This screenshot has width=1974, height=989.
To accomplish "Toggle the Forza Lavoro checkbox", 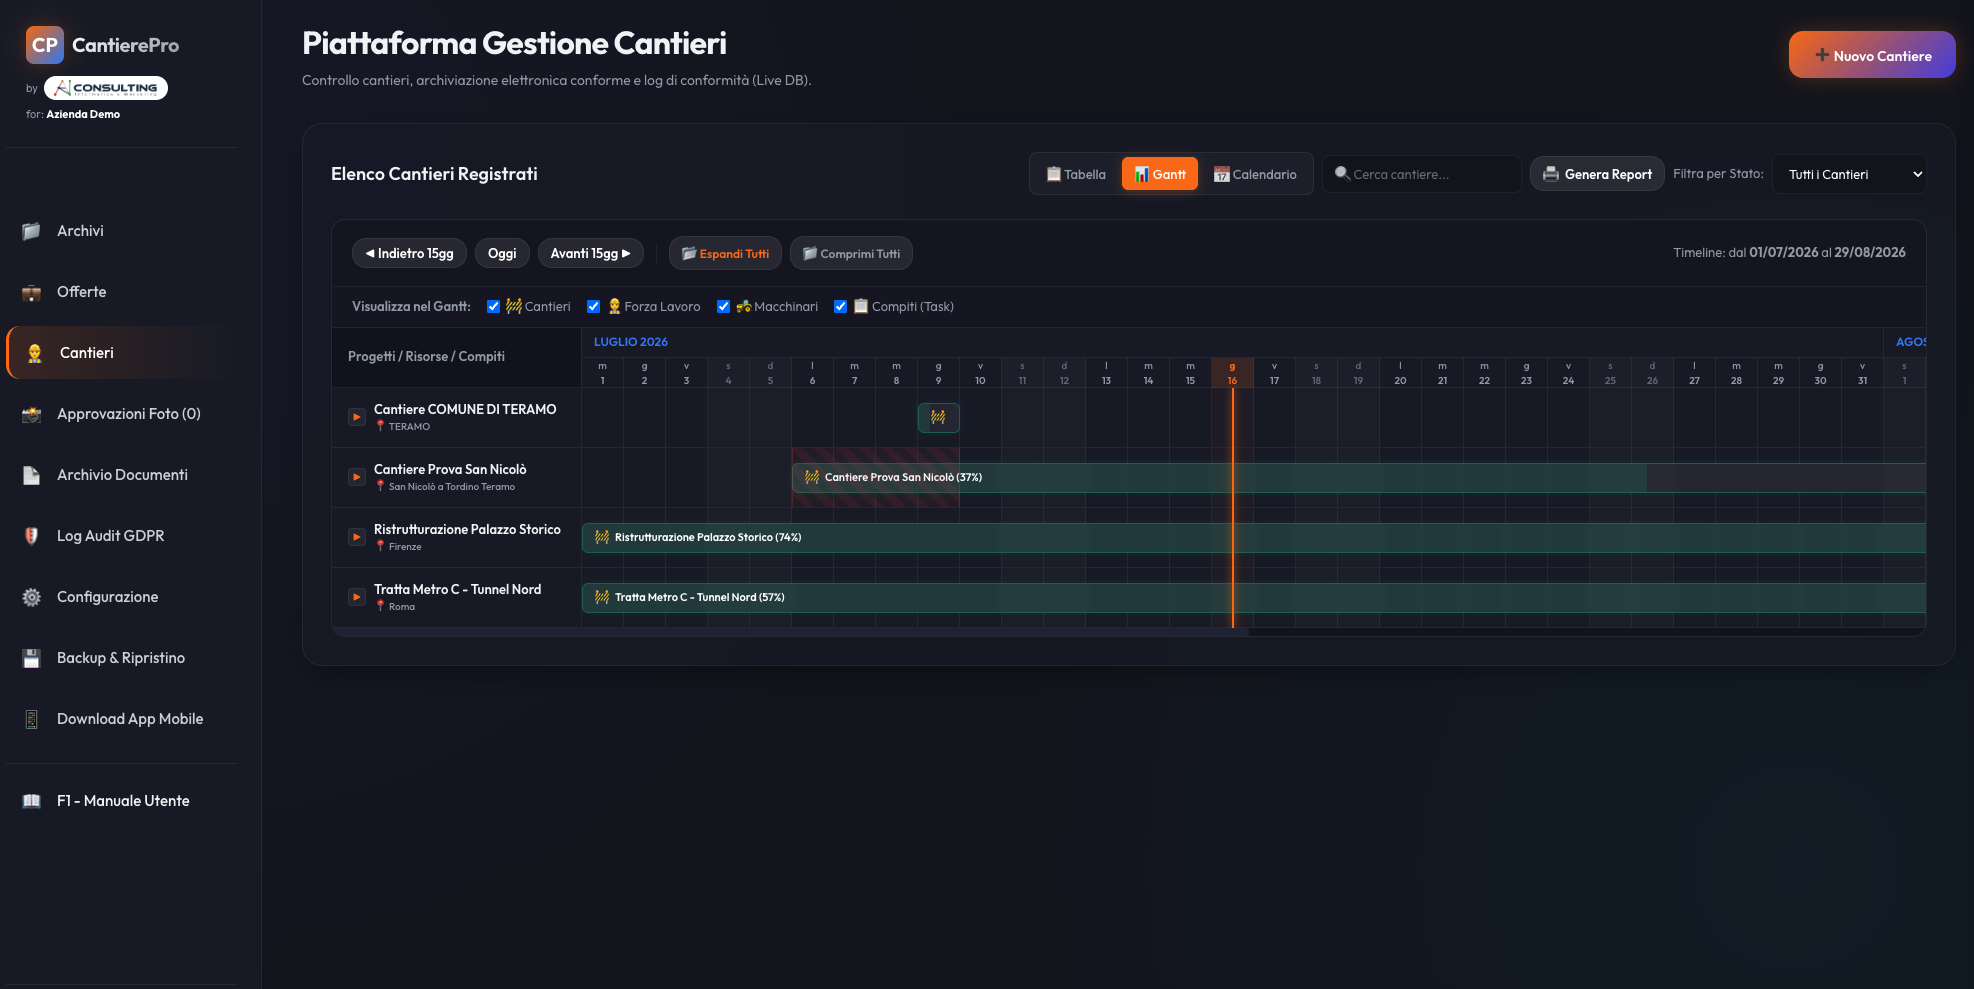I will (x=593, y=306).
